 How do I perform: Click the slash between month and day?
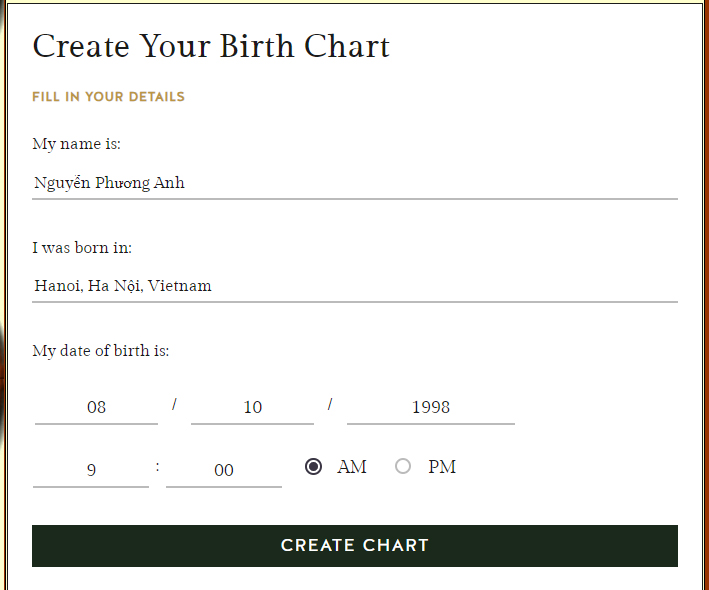pyautogui.click(x=174, y=404)
